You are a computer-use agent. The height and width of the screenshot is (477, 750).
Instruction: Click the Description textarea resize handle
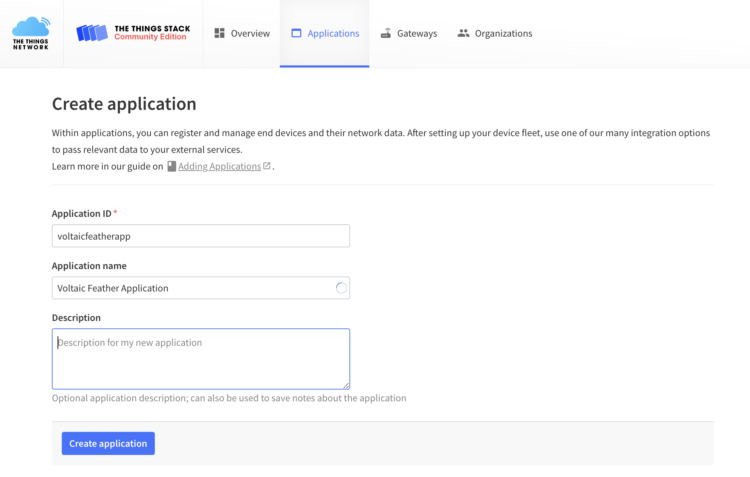346,385
